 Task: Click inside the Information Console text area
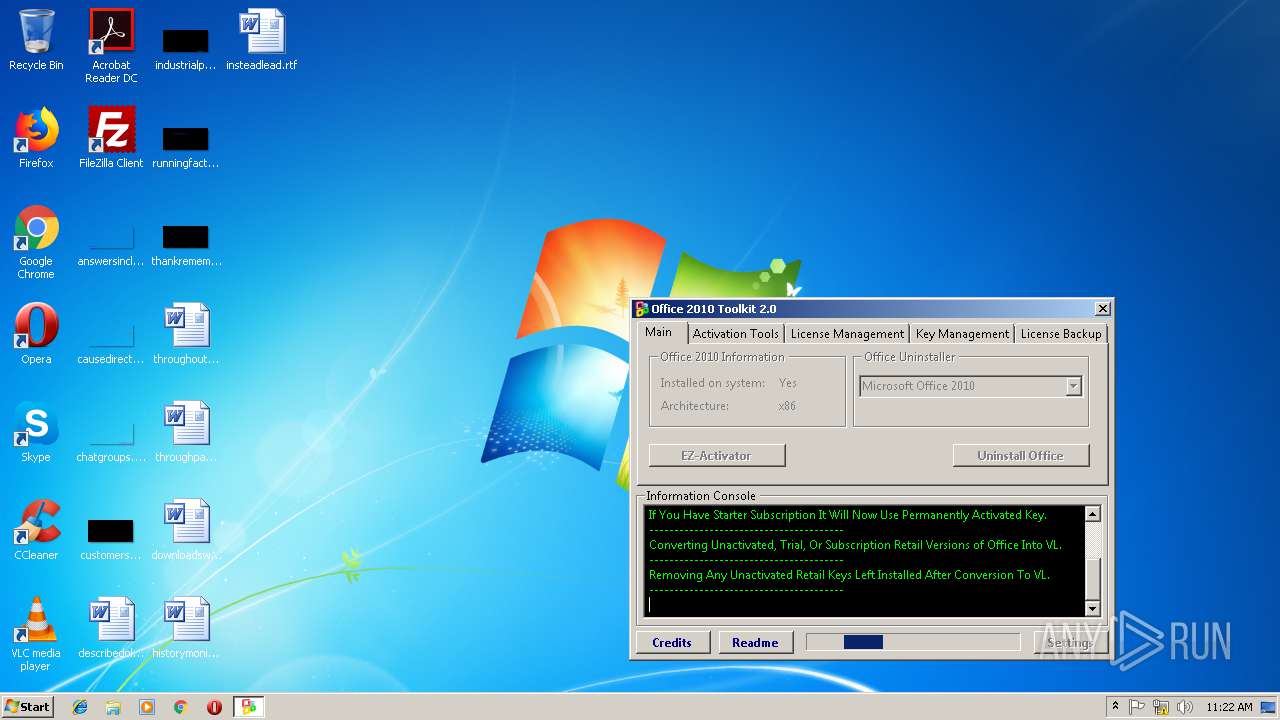(864, 561)
